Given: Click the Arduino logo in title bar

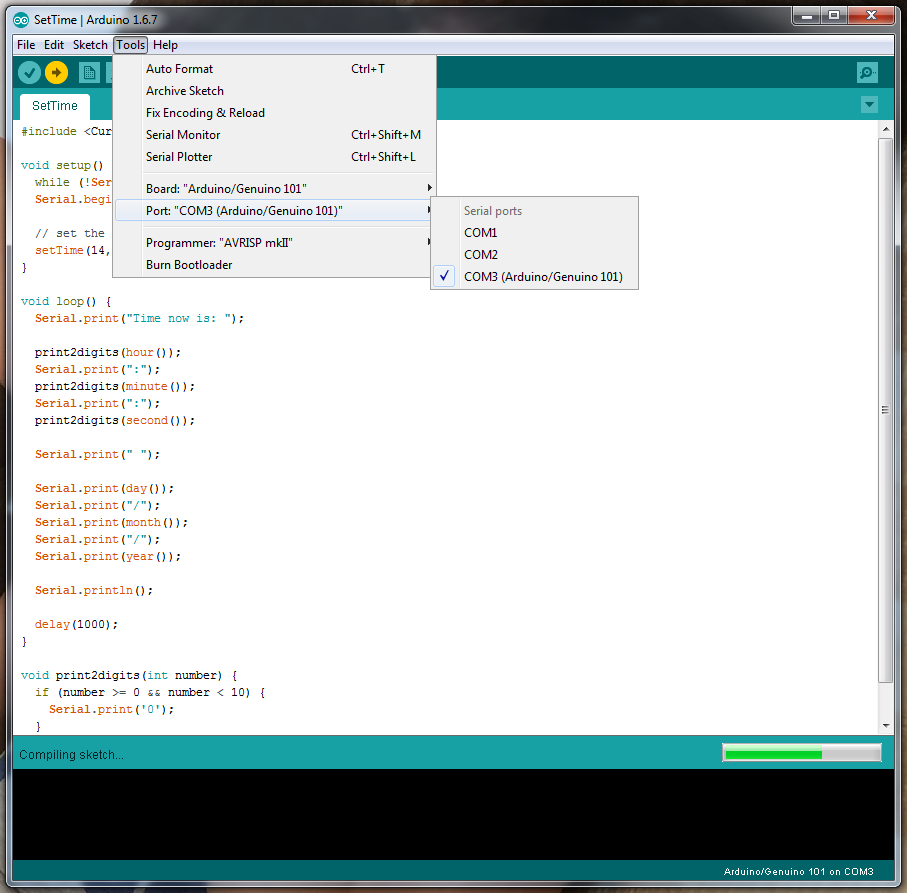Looking at the screenshot, I should click(20, 18).
